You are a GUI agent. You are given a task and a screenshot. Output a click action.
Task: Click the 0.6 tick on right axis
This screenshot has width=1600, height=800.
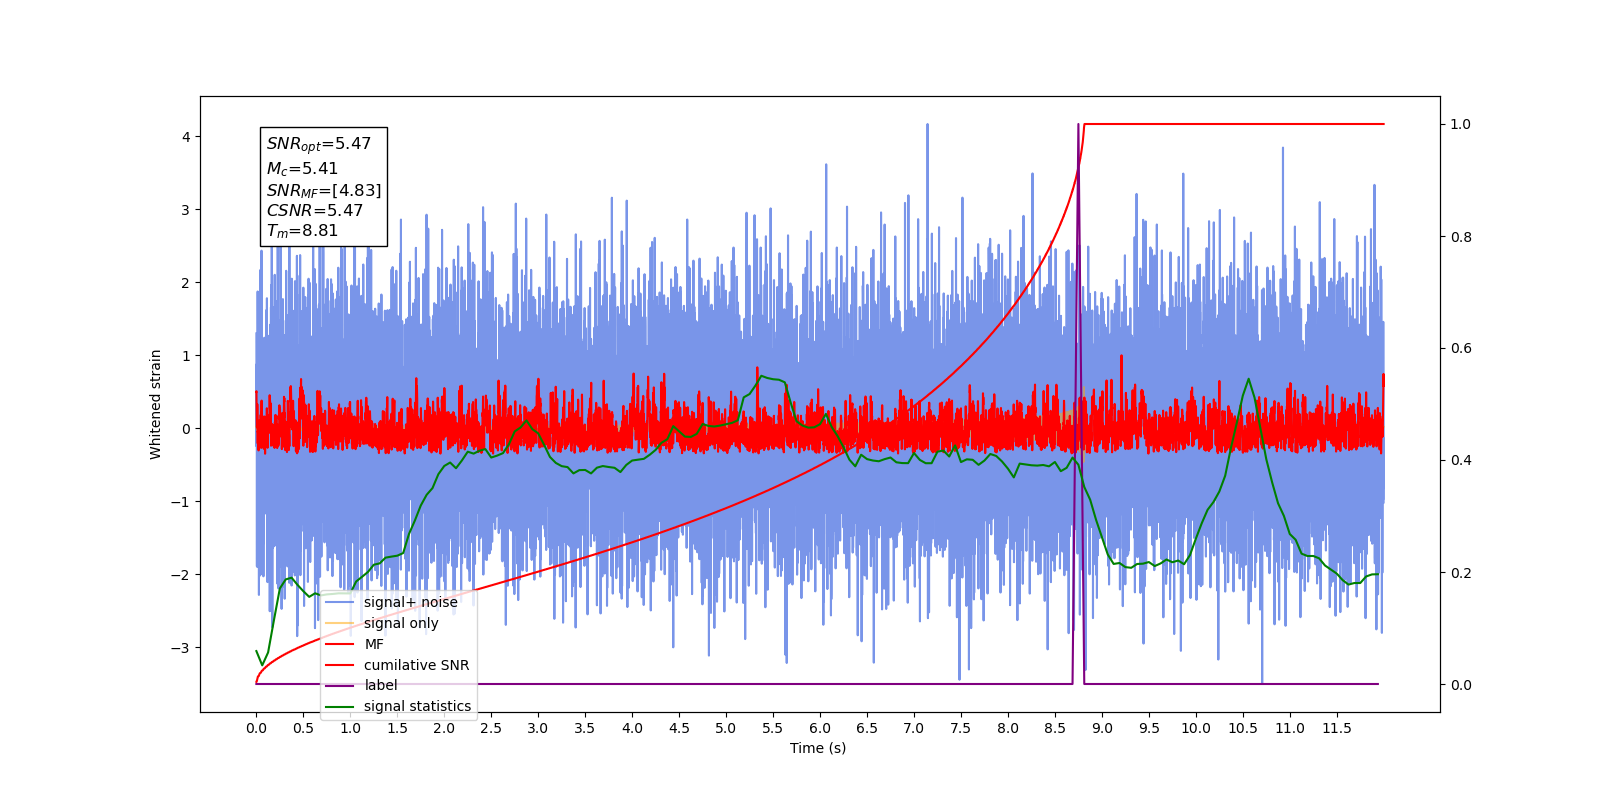[1461, 349]
